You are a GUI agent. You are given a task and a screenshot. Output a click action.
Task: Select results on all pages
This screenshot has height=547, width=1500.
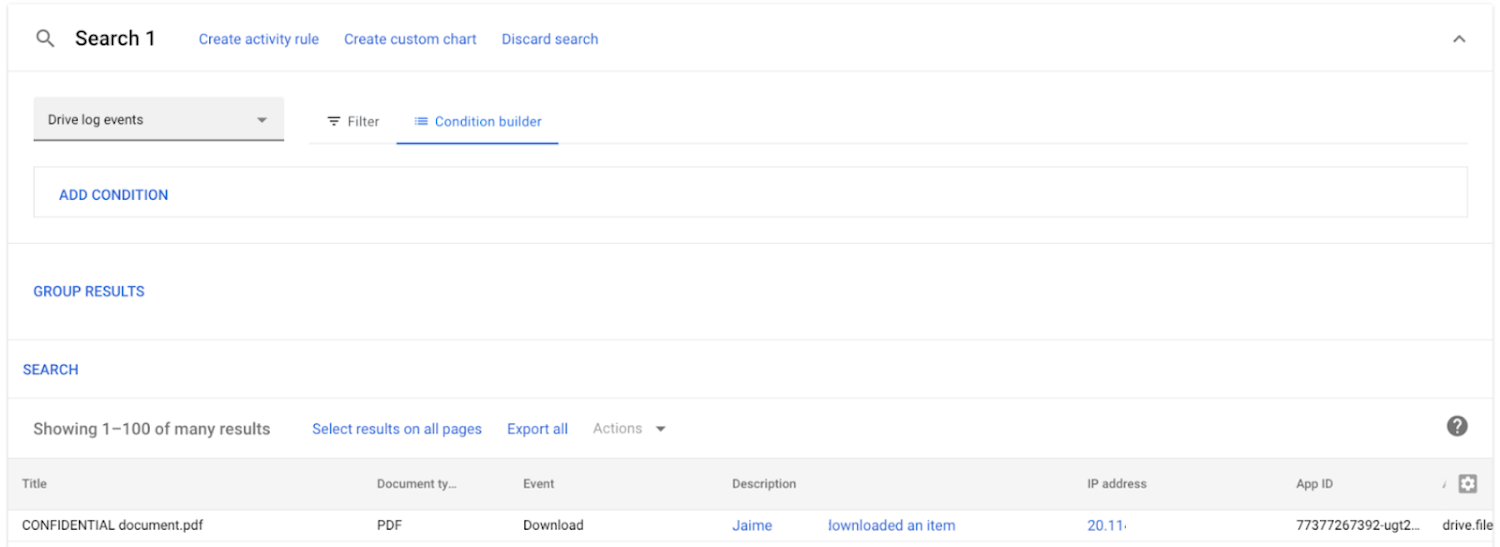(x=396, y=429)
